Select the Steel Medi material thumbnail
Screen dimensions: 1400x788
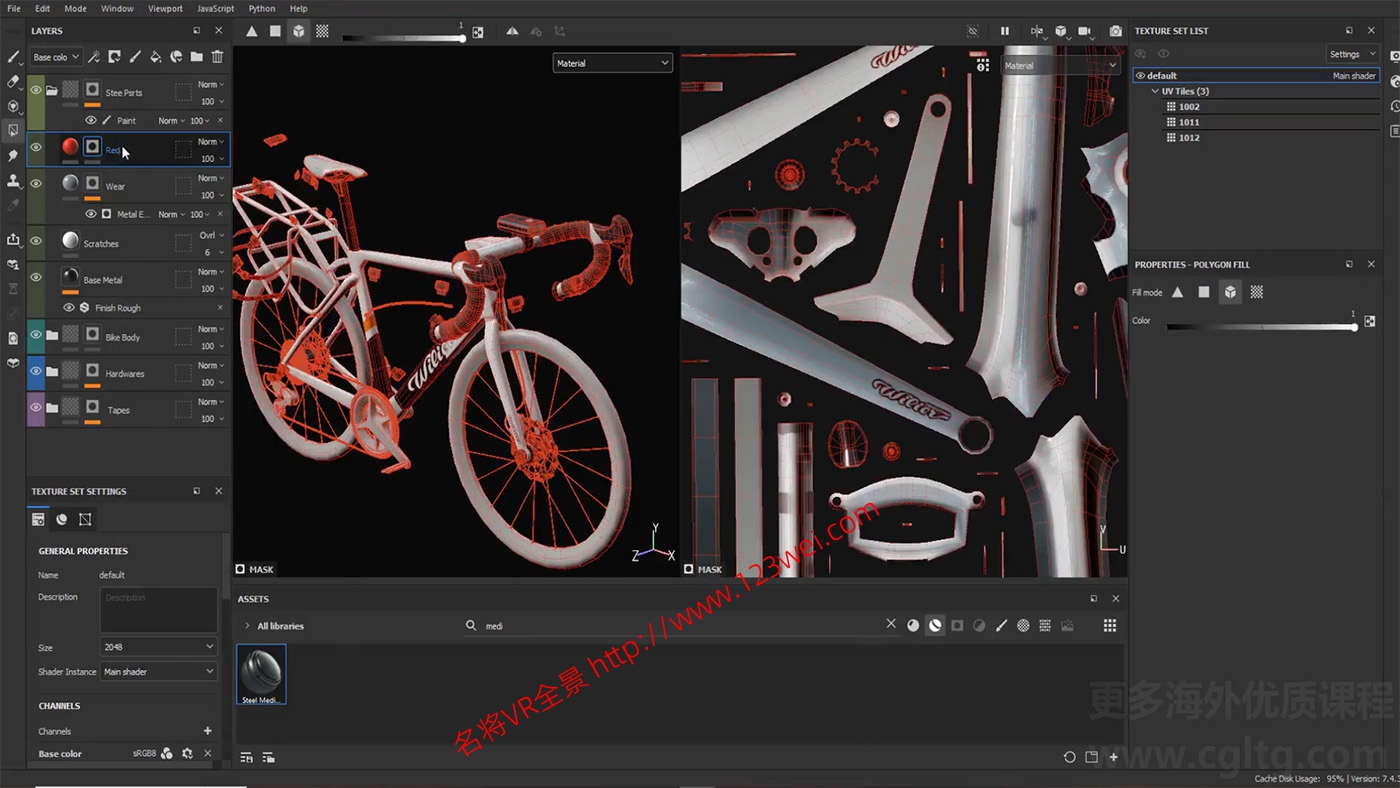pyautogui.click(x=260, y=672)
